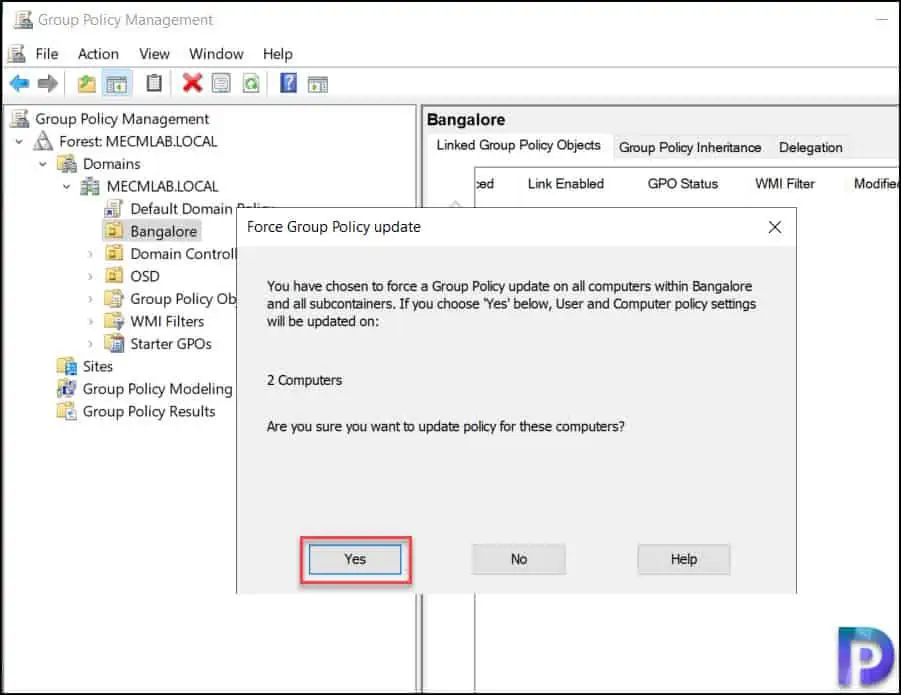Select Sites label in the tree

(x=98, y=366)
